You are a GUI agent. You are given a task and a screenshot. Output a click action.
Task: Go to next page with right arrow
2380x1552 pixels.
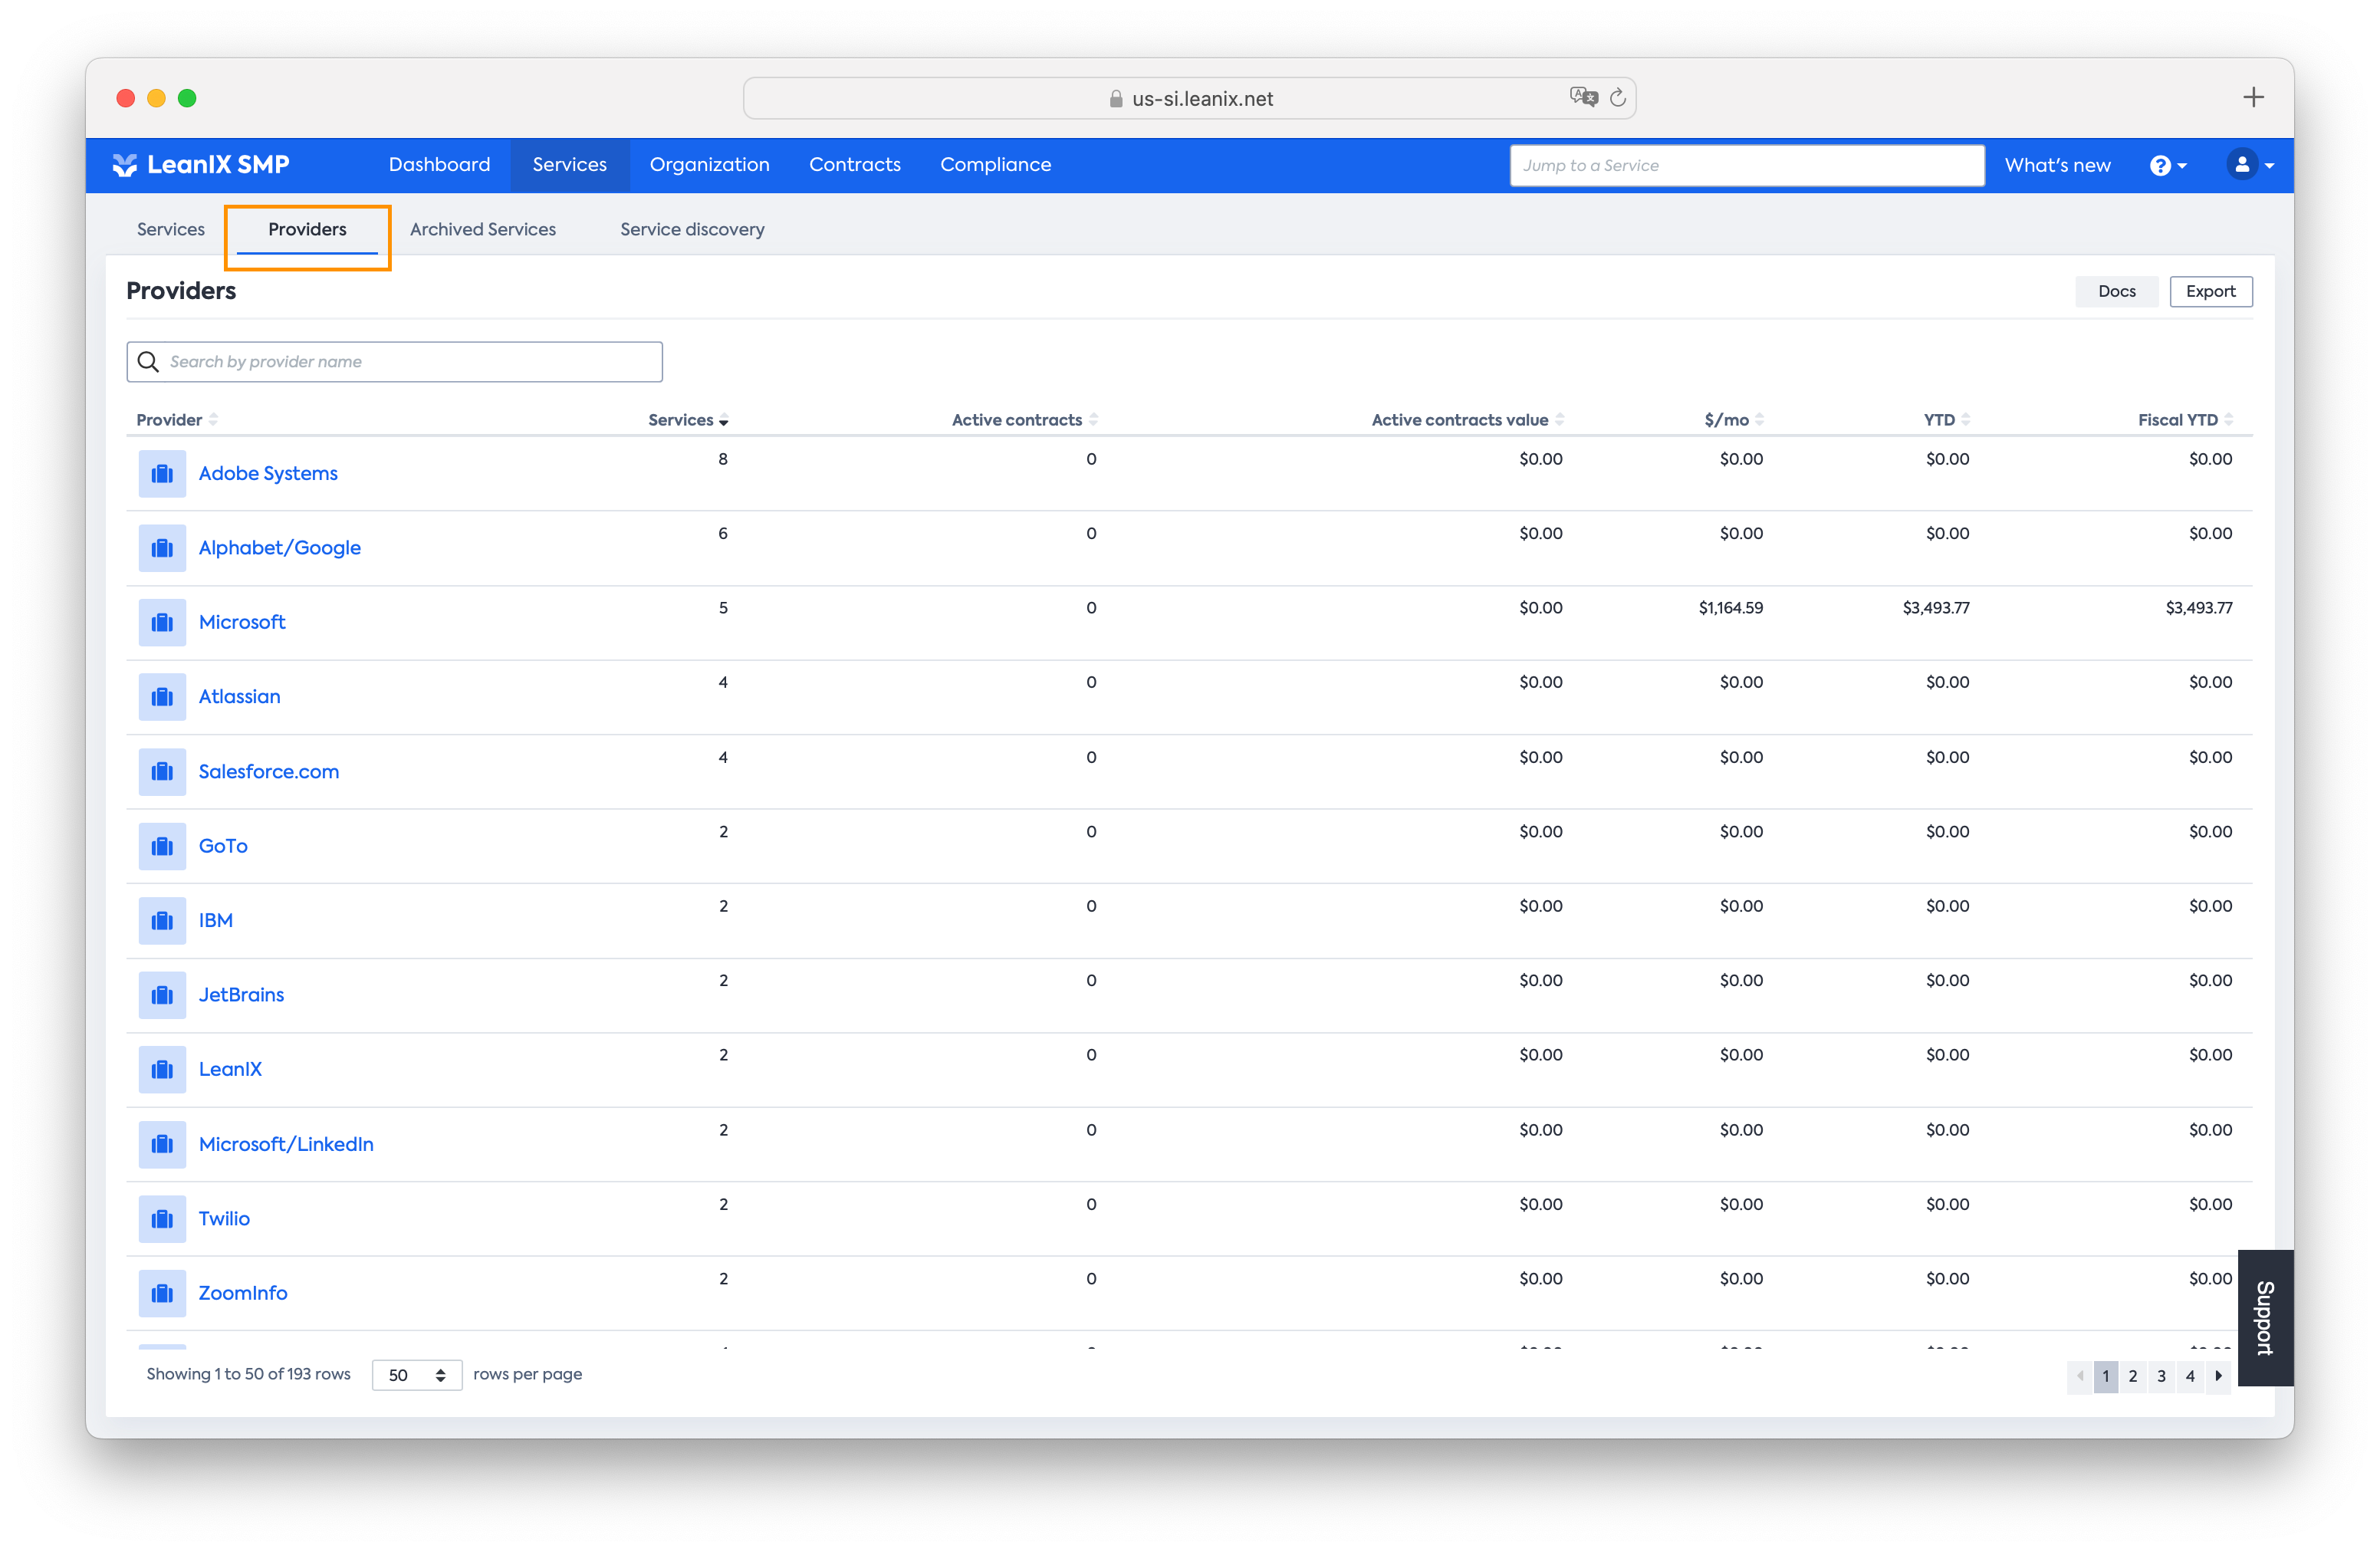click(2218, 1376)
